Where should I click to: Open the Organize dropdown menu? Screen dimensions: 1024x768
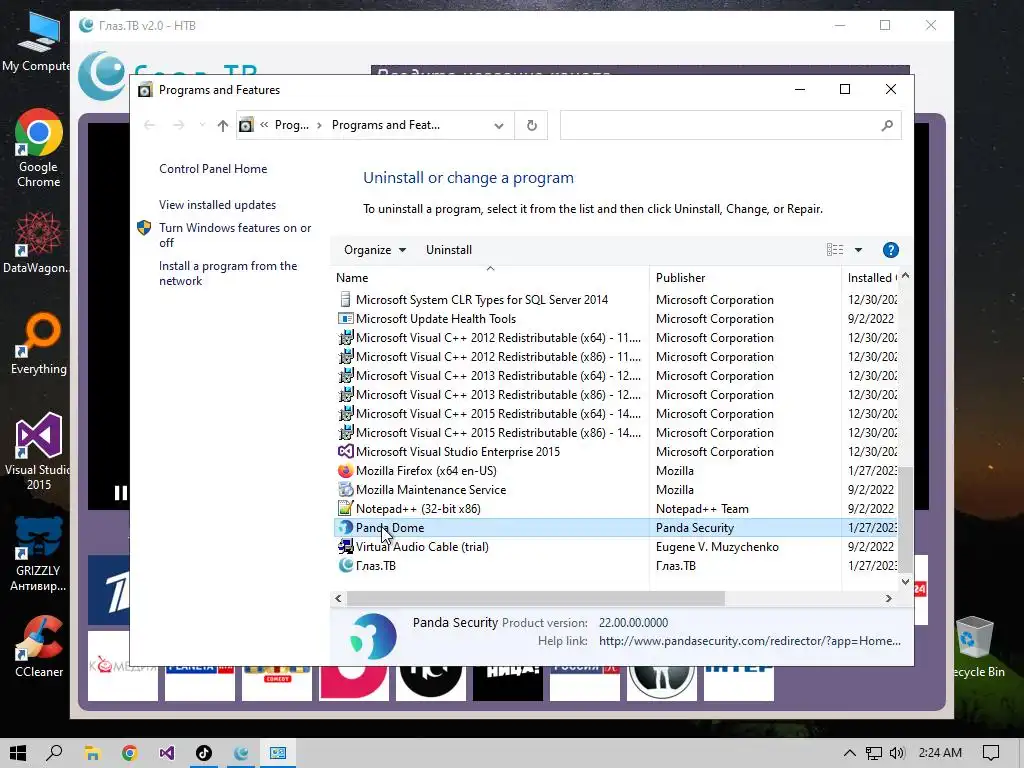pyautogui.click(x=375, y=250)
